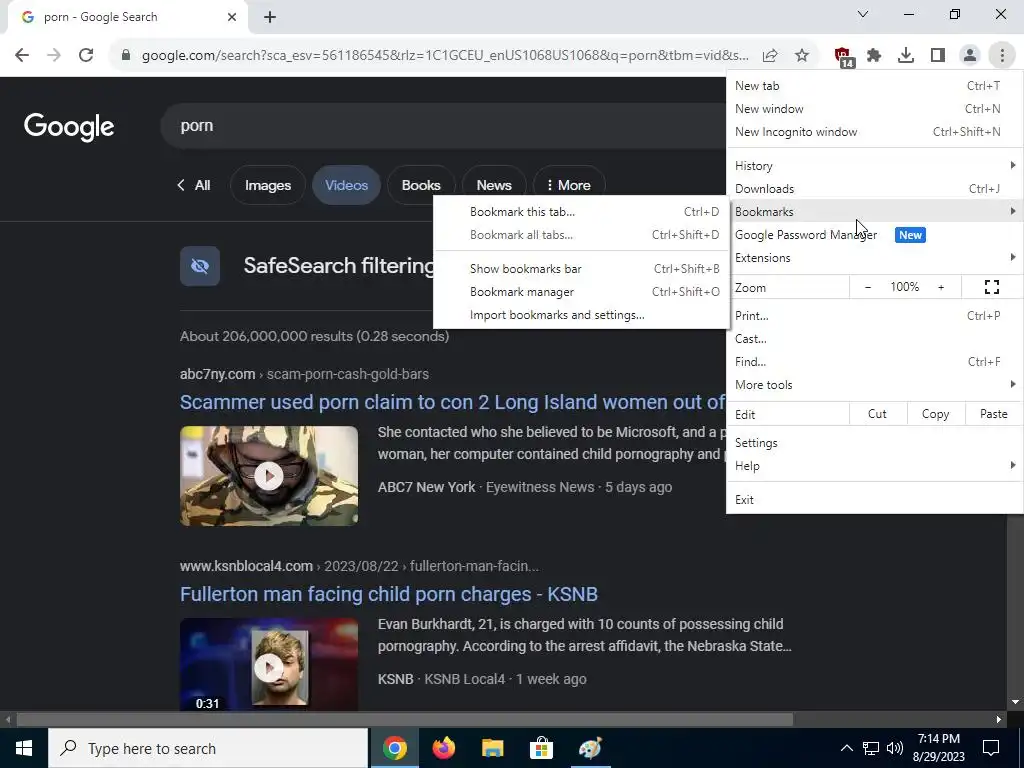Screen dimensions: 1024x768
Task: Open Windows Start menu
Action: [x=24, y=748]
